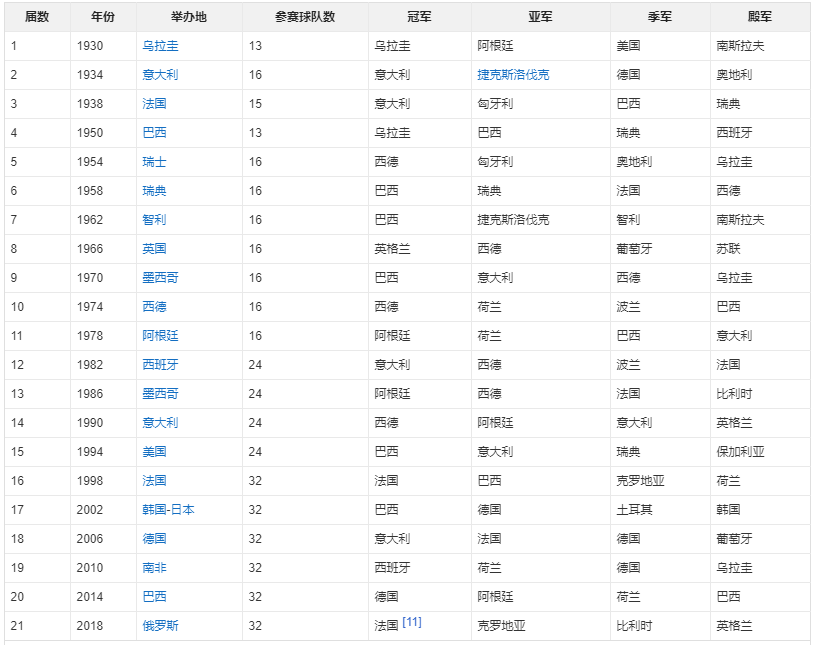Open footnote reference [11] beside 法国

(412, 622)
